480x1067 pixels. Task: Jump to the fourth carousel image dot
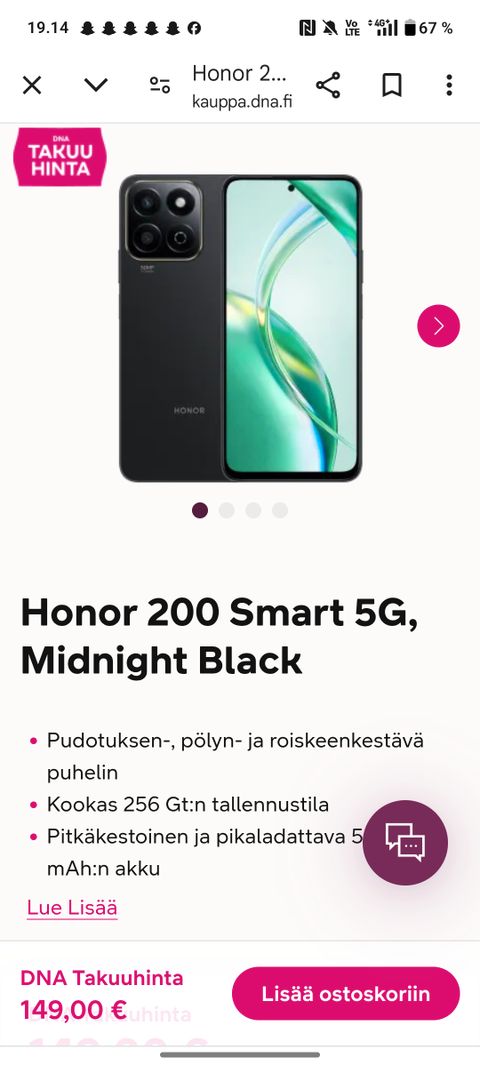(x=280, y=510)
